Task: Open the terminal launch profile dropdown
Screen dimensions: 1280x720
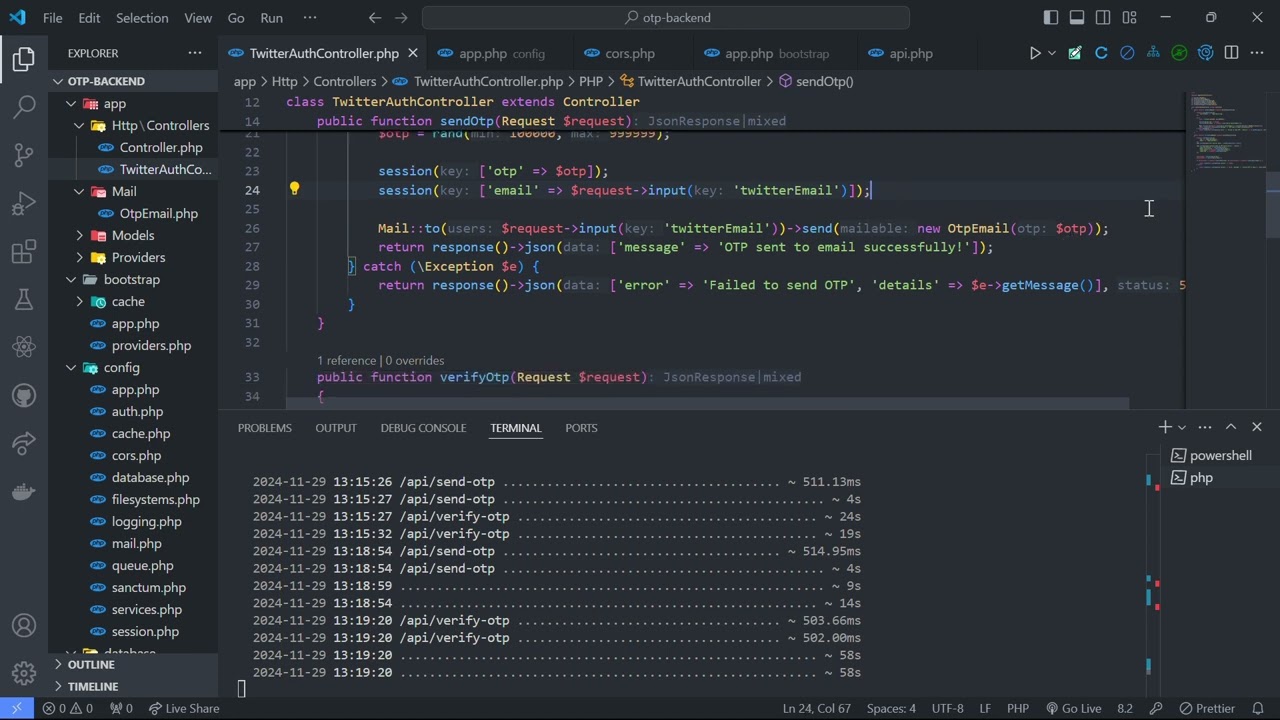Action: click(x=1181, y=427)
